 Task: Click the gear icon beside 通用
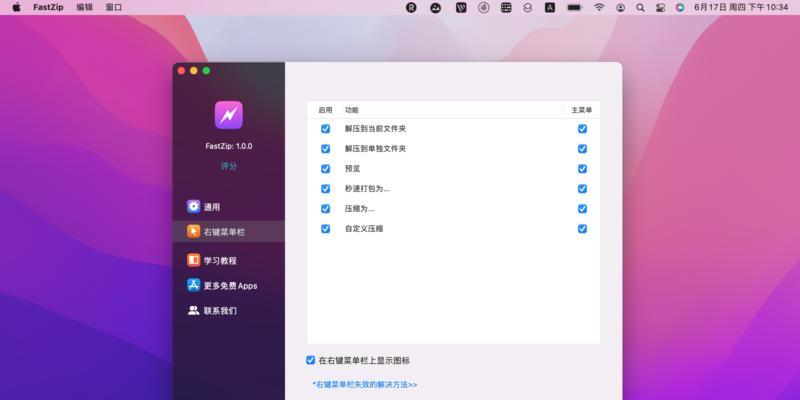point(193,207)
